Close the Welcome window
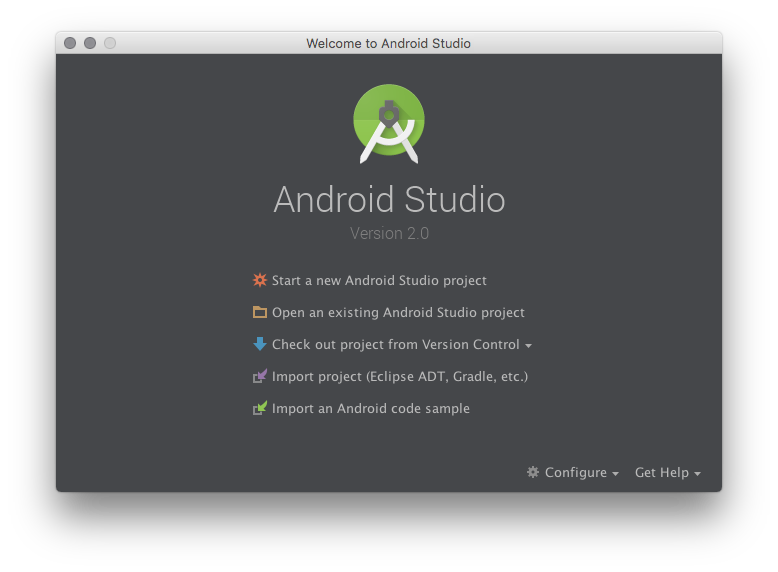The image size is (778, 572). [70, 43]
